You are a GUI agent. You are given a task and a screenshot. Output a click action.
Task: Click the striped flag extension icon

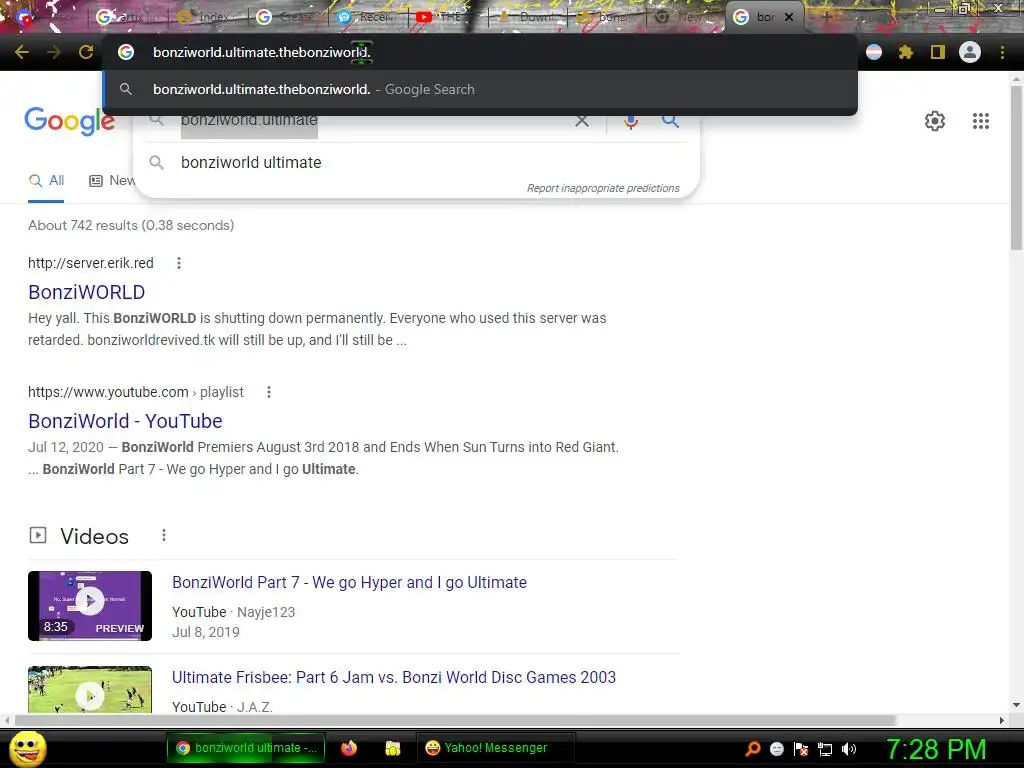(x=874, y=52)
